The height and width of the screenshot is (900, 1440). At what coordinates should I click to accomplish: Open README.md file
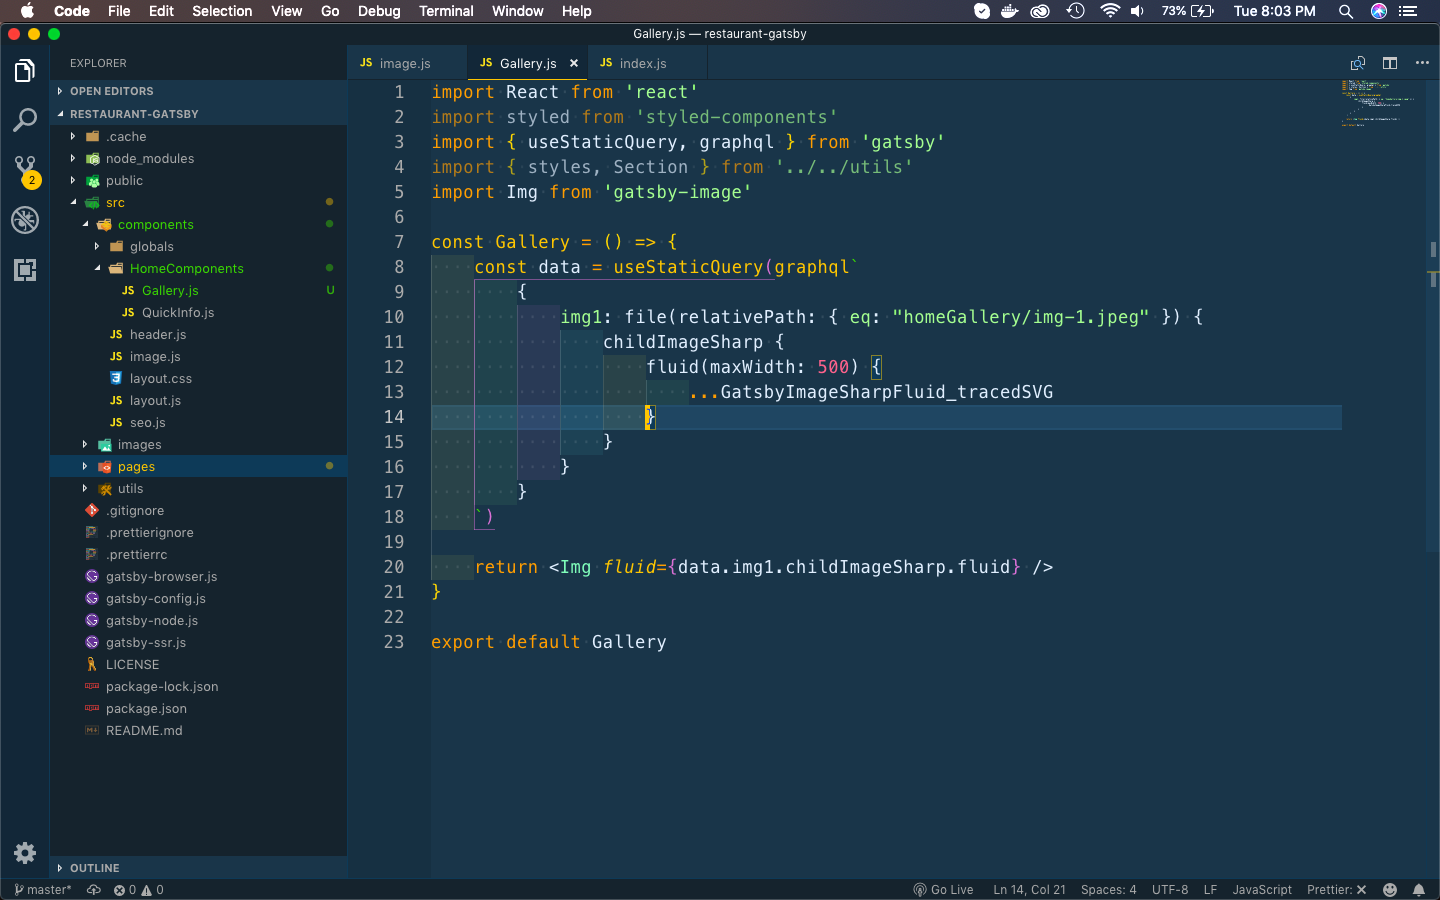click(x=198, y=731)
